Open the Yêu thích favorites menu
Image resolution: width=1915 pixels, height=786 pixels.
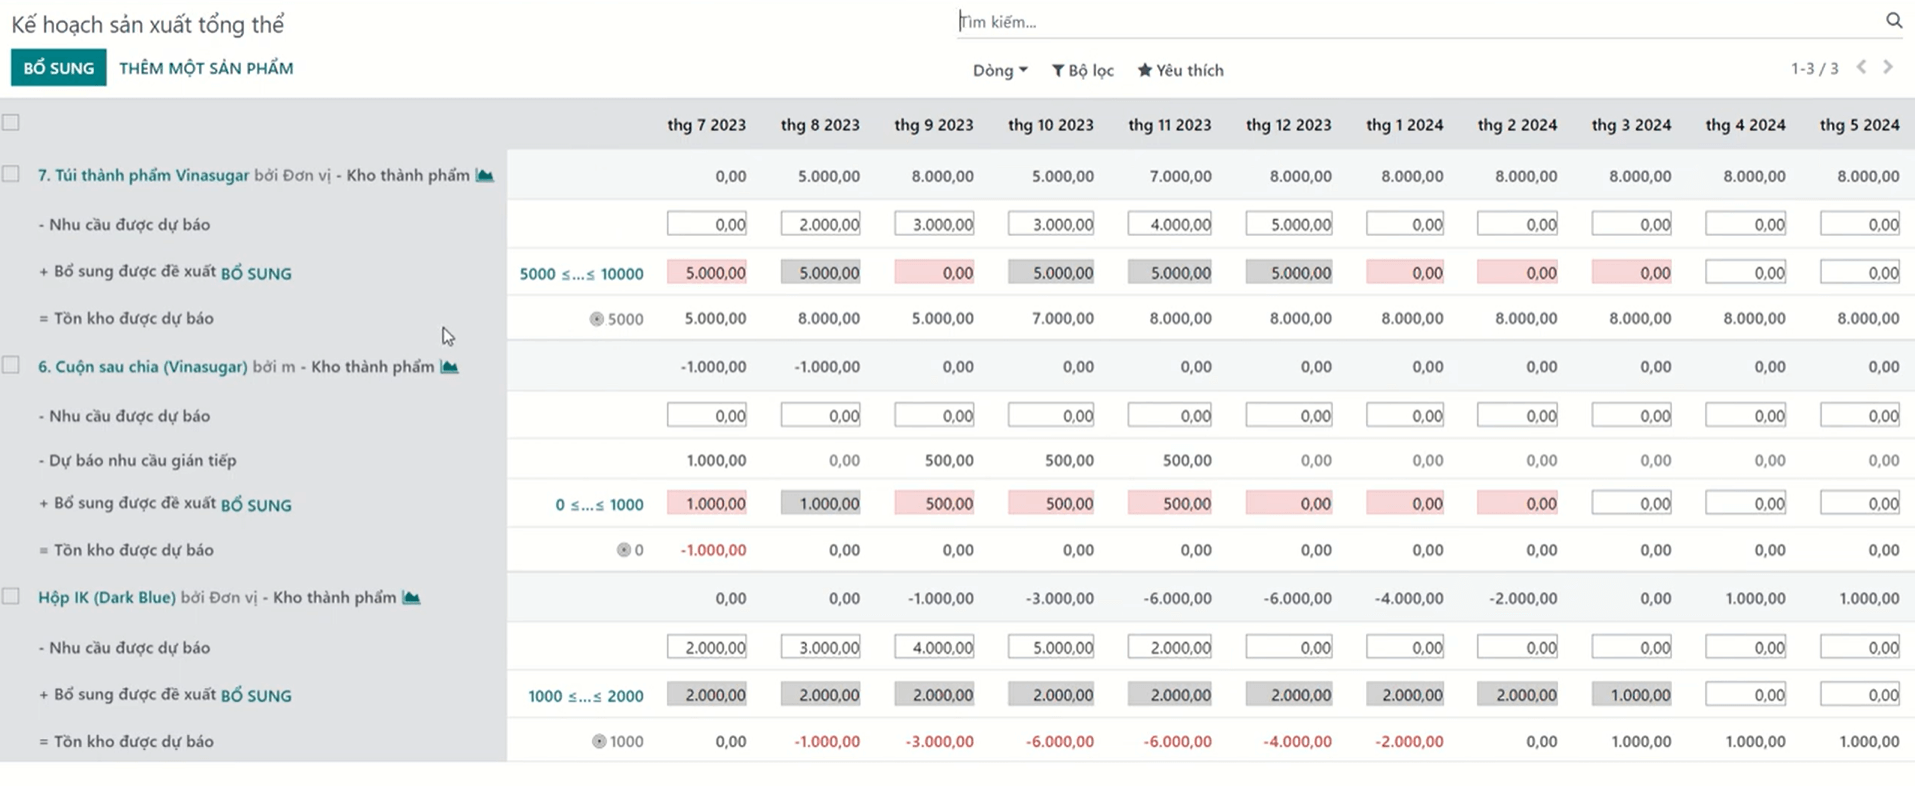click(x=1180, y=70)
